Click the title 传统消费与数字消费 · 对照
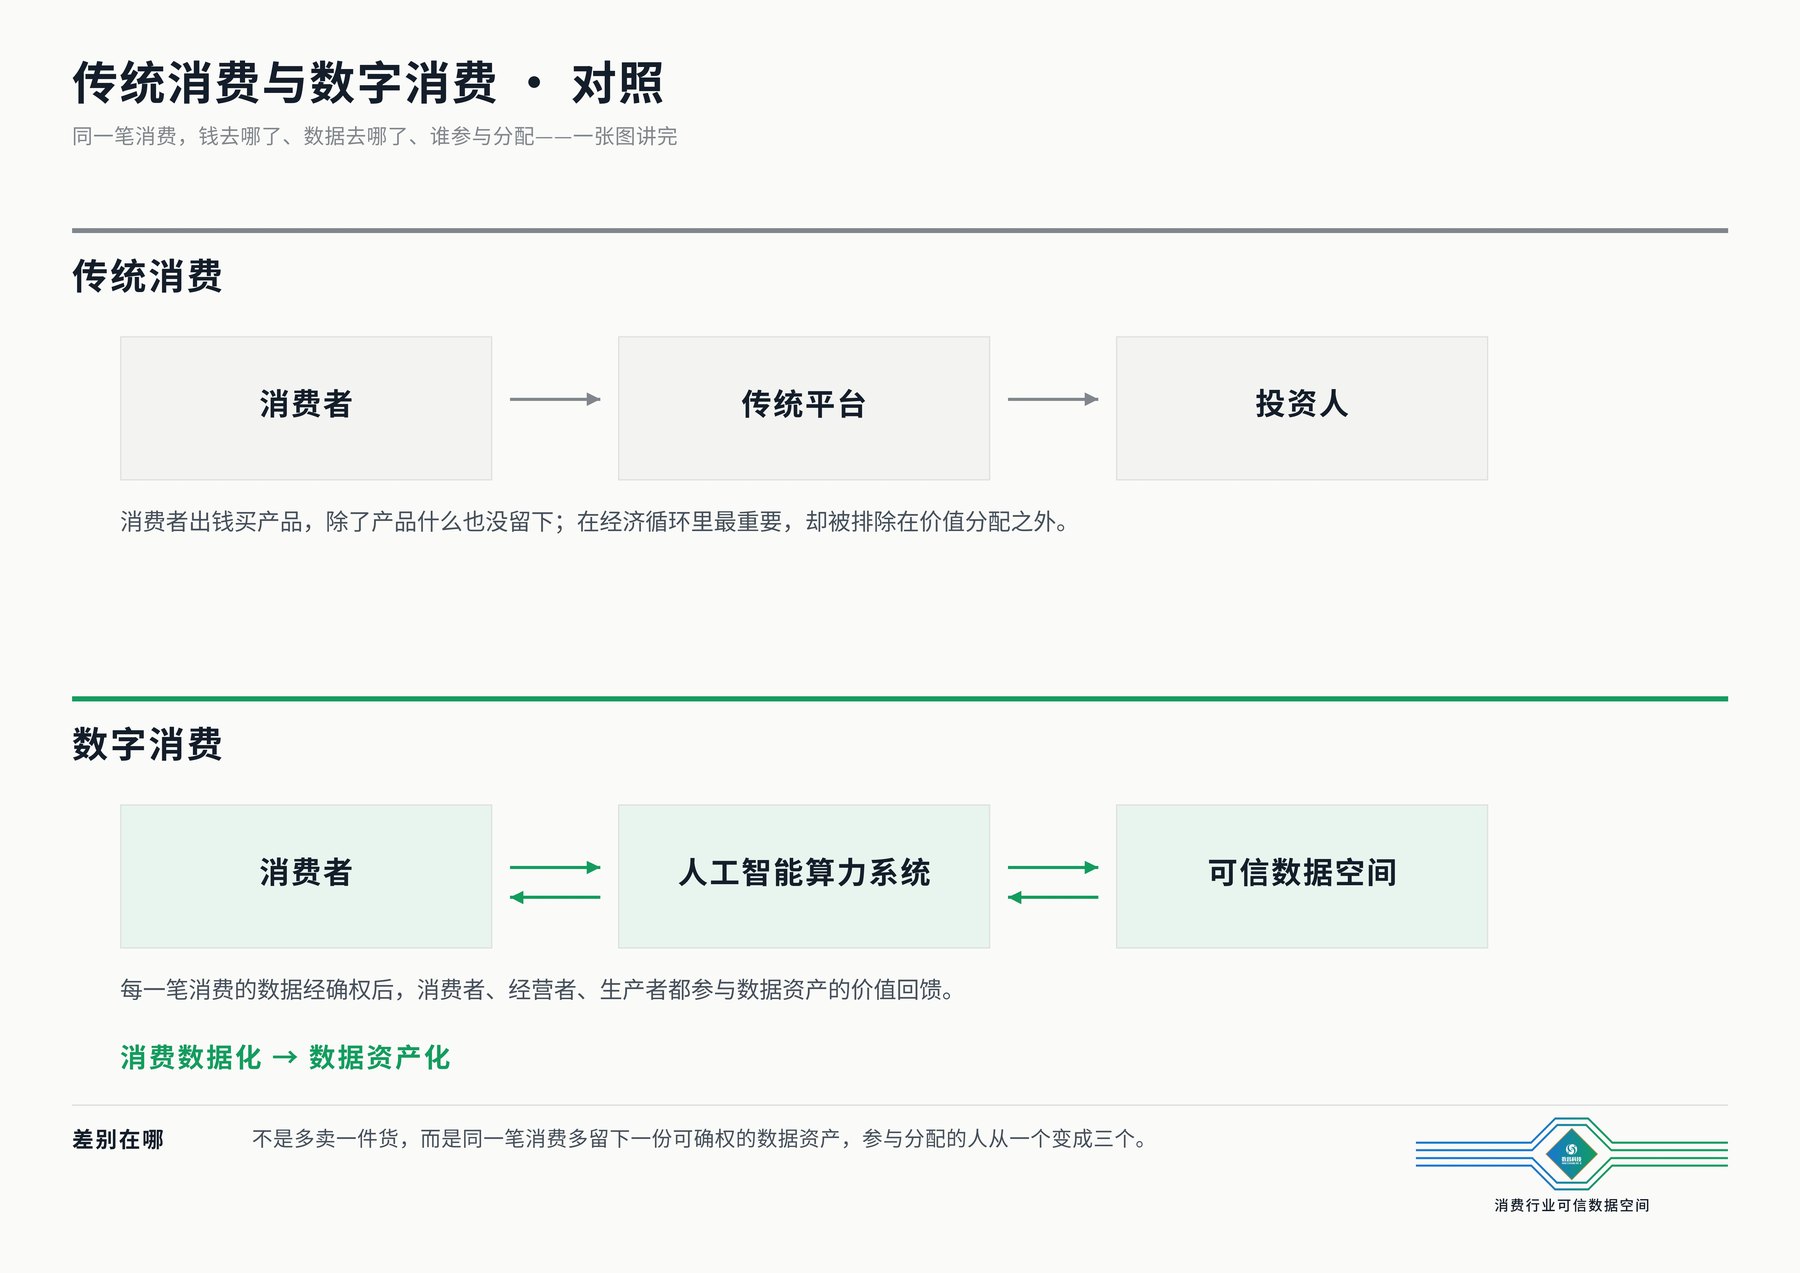The height and width of the screenshot is (1273, 1800). 367,83
